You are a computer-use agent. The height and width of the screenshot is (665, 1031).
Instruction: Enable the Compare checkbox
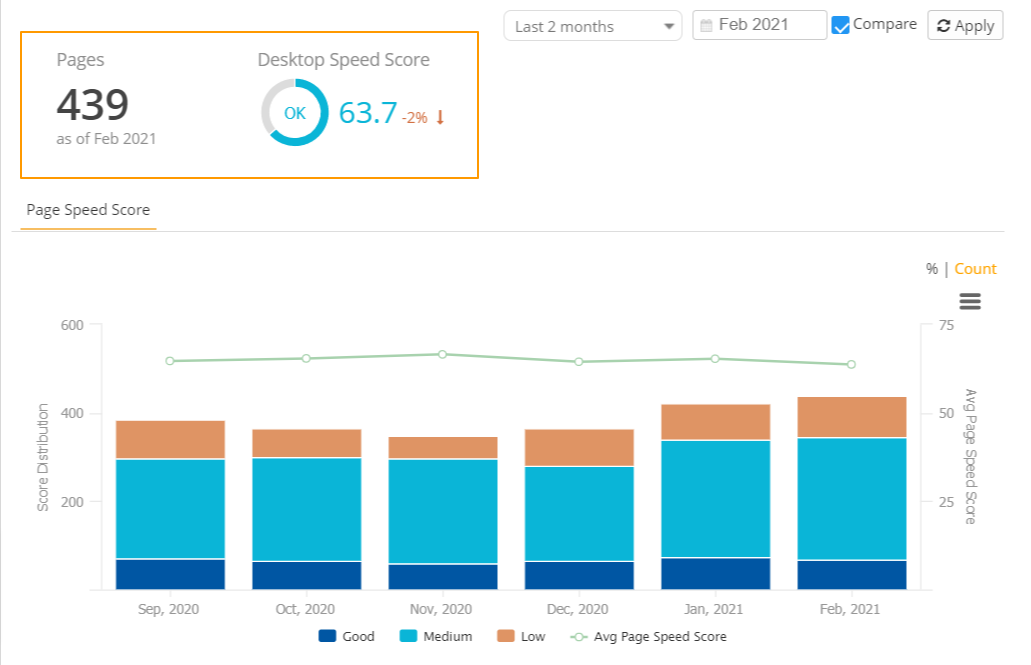[841, 24]
